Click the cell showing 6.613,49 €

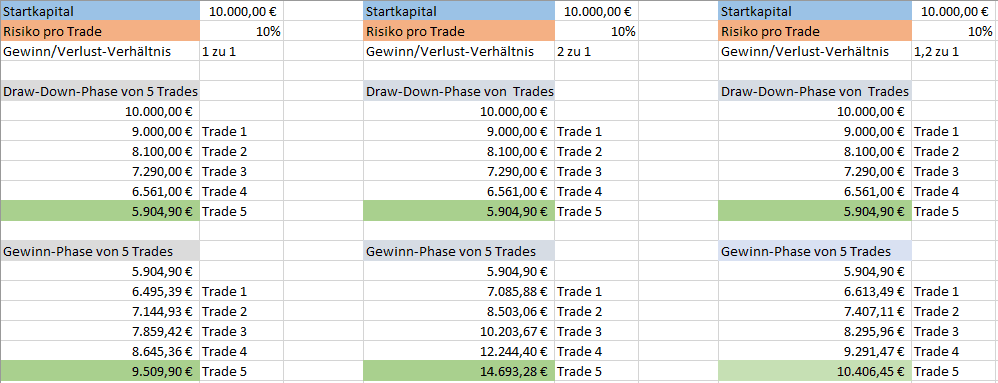[815, 291]
